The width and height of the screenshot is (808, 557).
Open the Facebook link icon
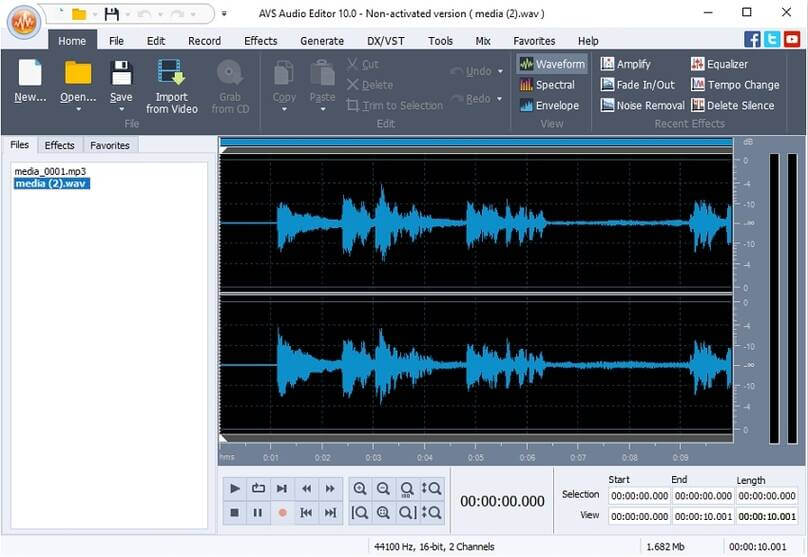click(752, 39)
